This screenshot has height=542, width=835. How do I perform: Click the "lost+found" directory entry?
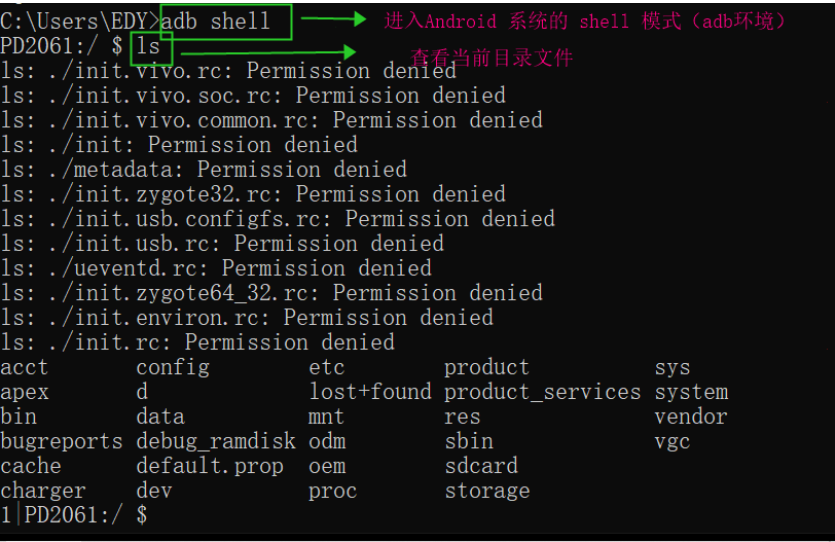370,392
